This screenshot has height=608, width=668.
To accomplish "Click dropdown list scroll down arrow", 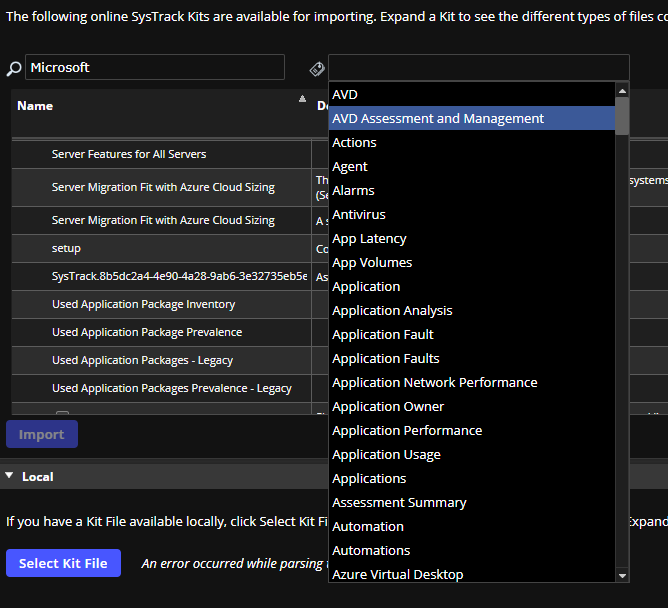I will (622, 575).
